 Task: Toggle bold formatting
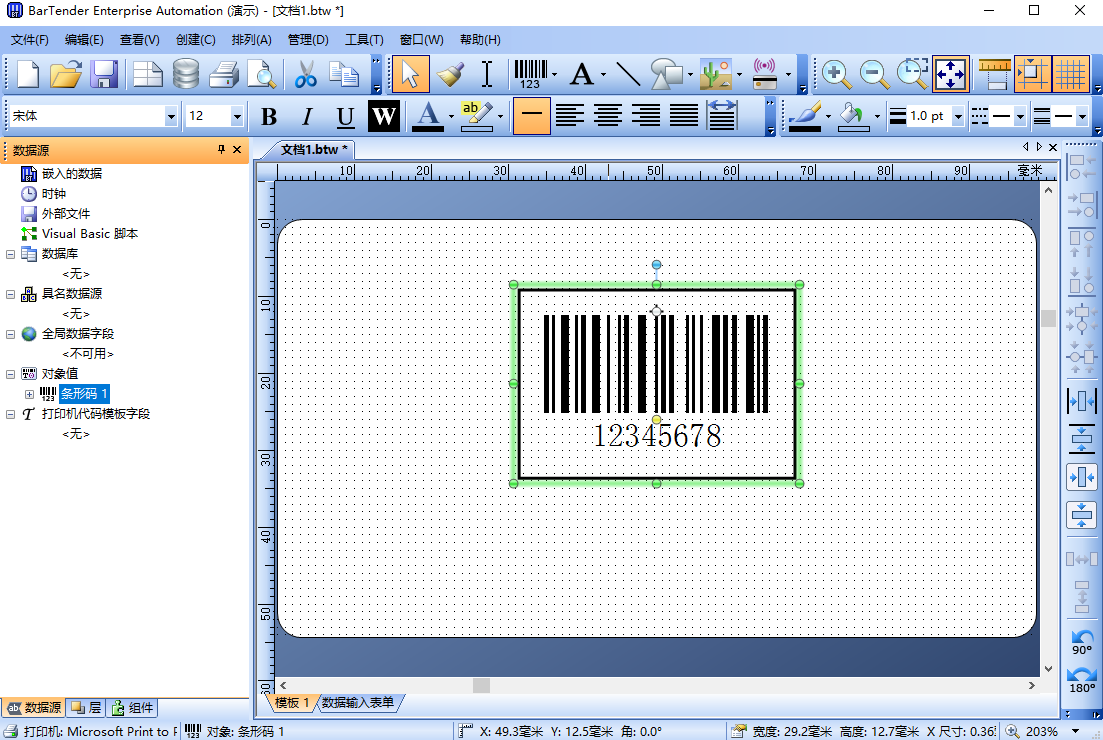pyautogui.click(x=269, y=116)
